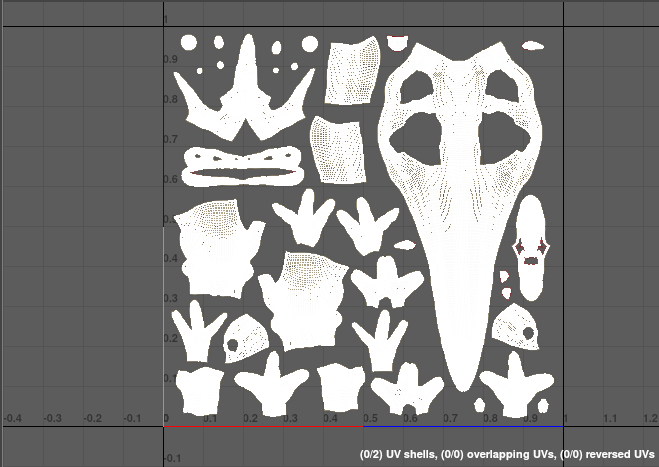Click the '(0/2) UV shells' status text
This screenshot has height=467, width=659.
pos(398,454)
